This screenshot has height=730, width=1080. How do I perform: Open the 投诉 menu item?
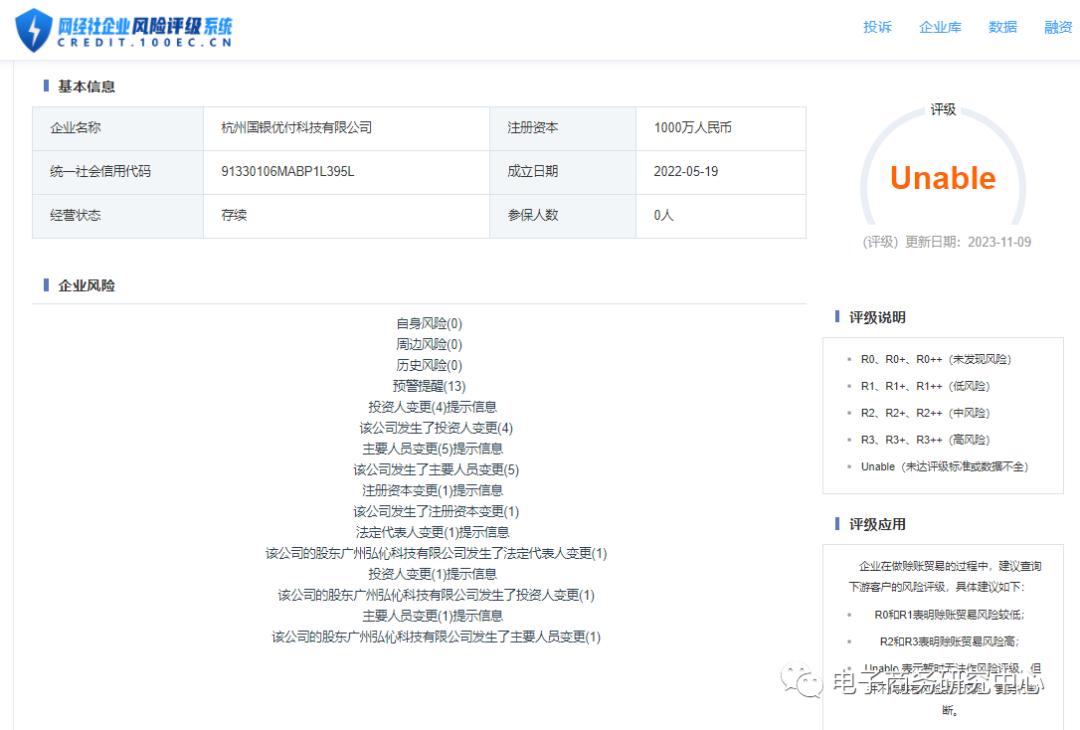click(877, 28)
